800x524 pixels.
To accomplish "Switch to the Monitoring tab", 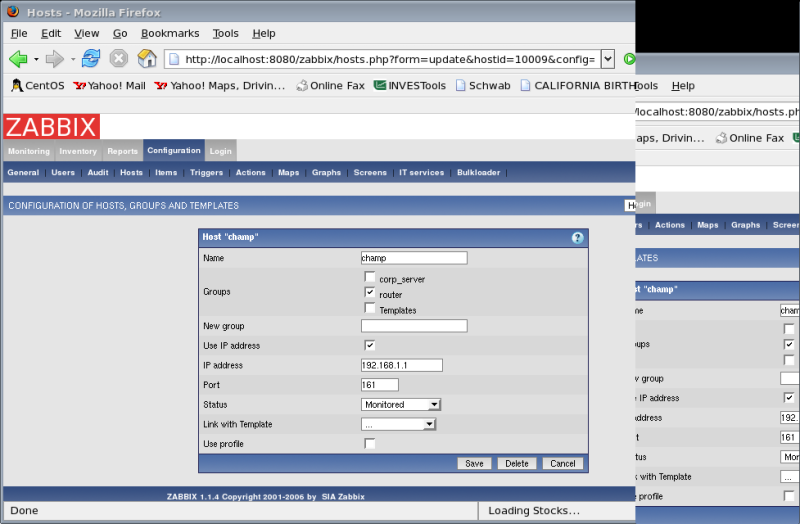I will click(29, 151).
